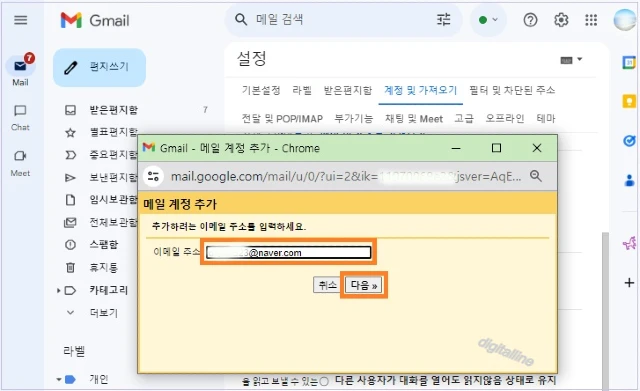Click the plus get add-ons icon
The width and height of the screenshot is (640, 391).
[x=629, y=282]
